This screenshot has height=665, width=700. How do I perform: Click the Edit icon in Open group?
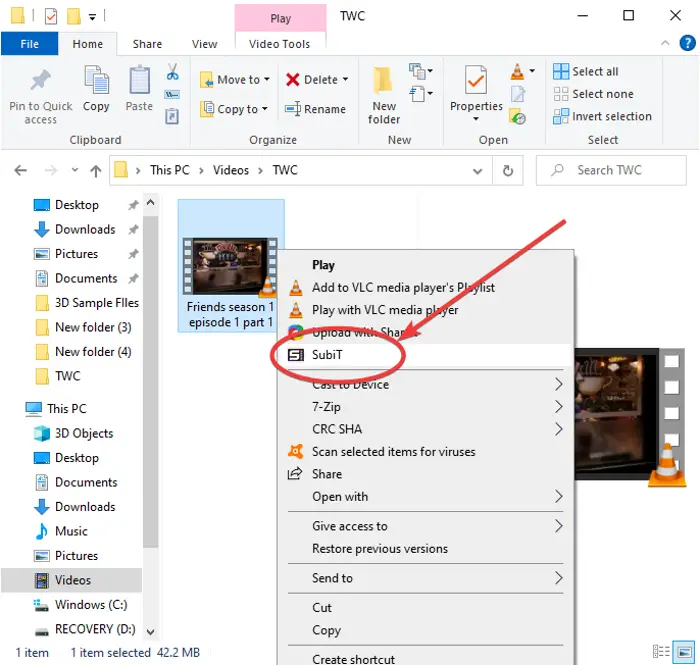click(518, 94)
